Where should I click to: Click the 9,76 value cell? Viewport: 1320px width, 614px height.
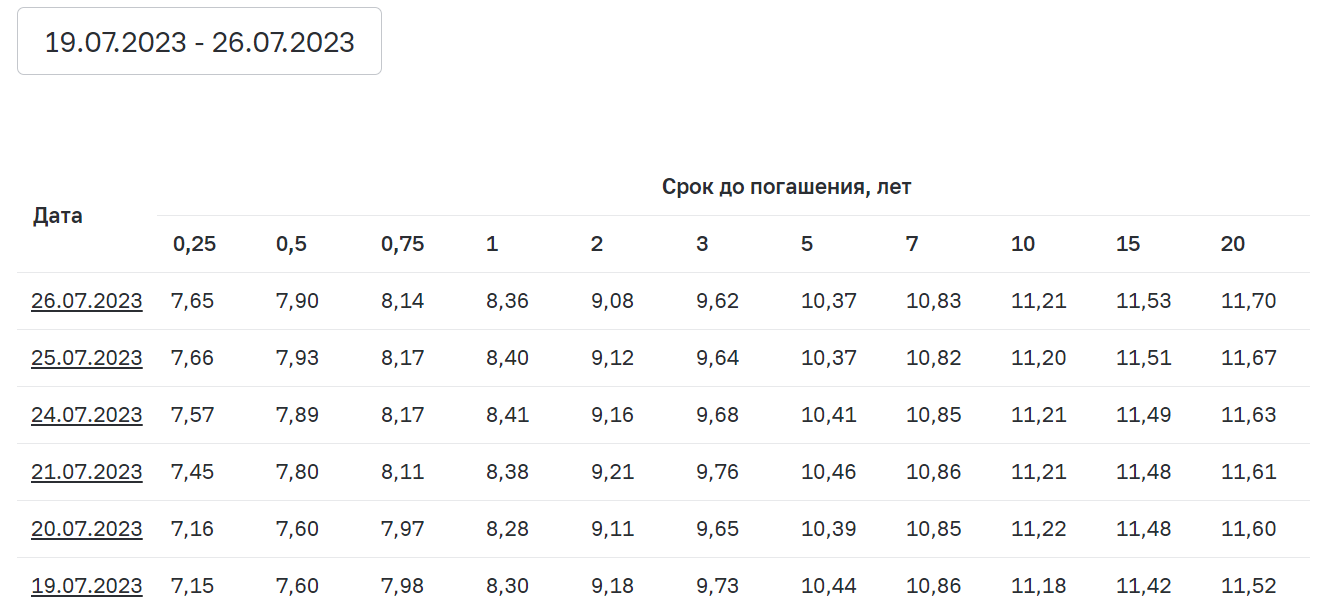[x=717, y=472]
